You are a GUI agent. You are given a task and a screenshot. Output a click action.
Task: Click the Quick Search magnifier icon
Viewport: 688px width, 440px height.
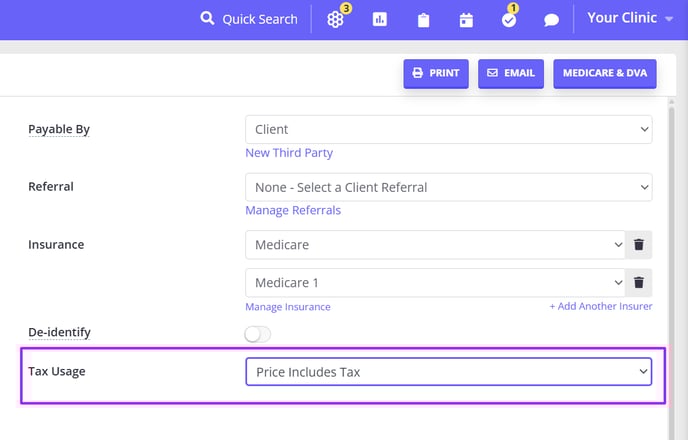[207, 18]
